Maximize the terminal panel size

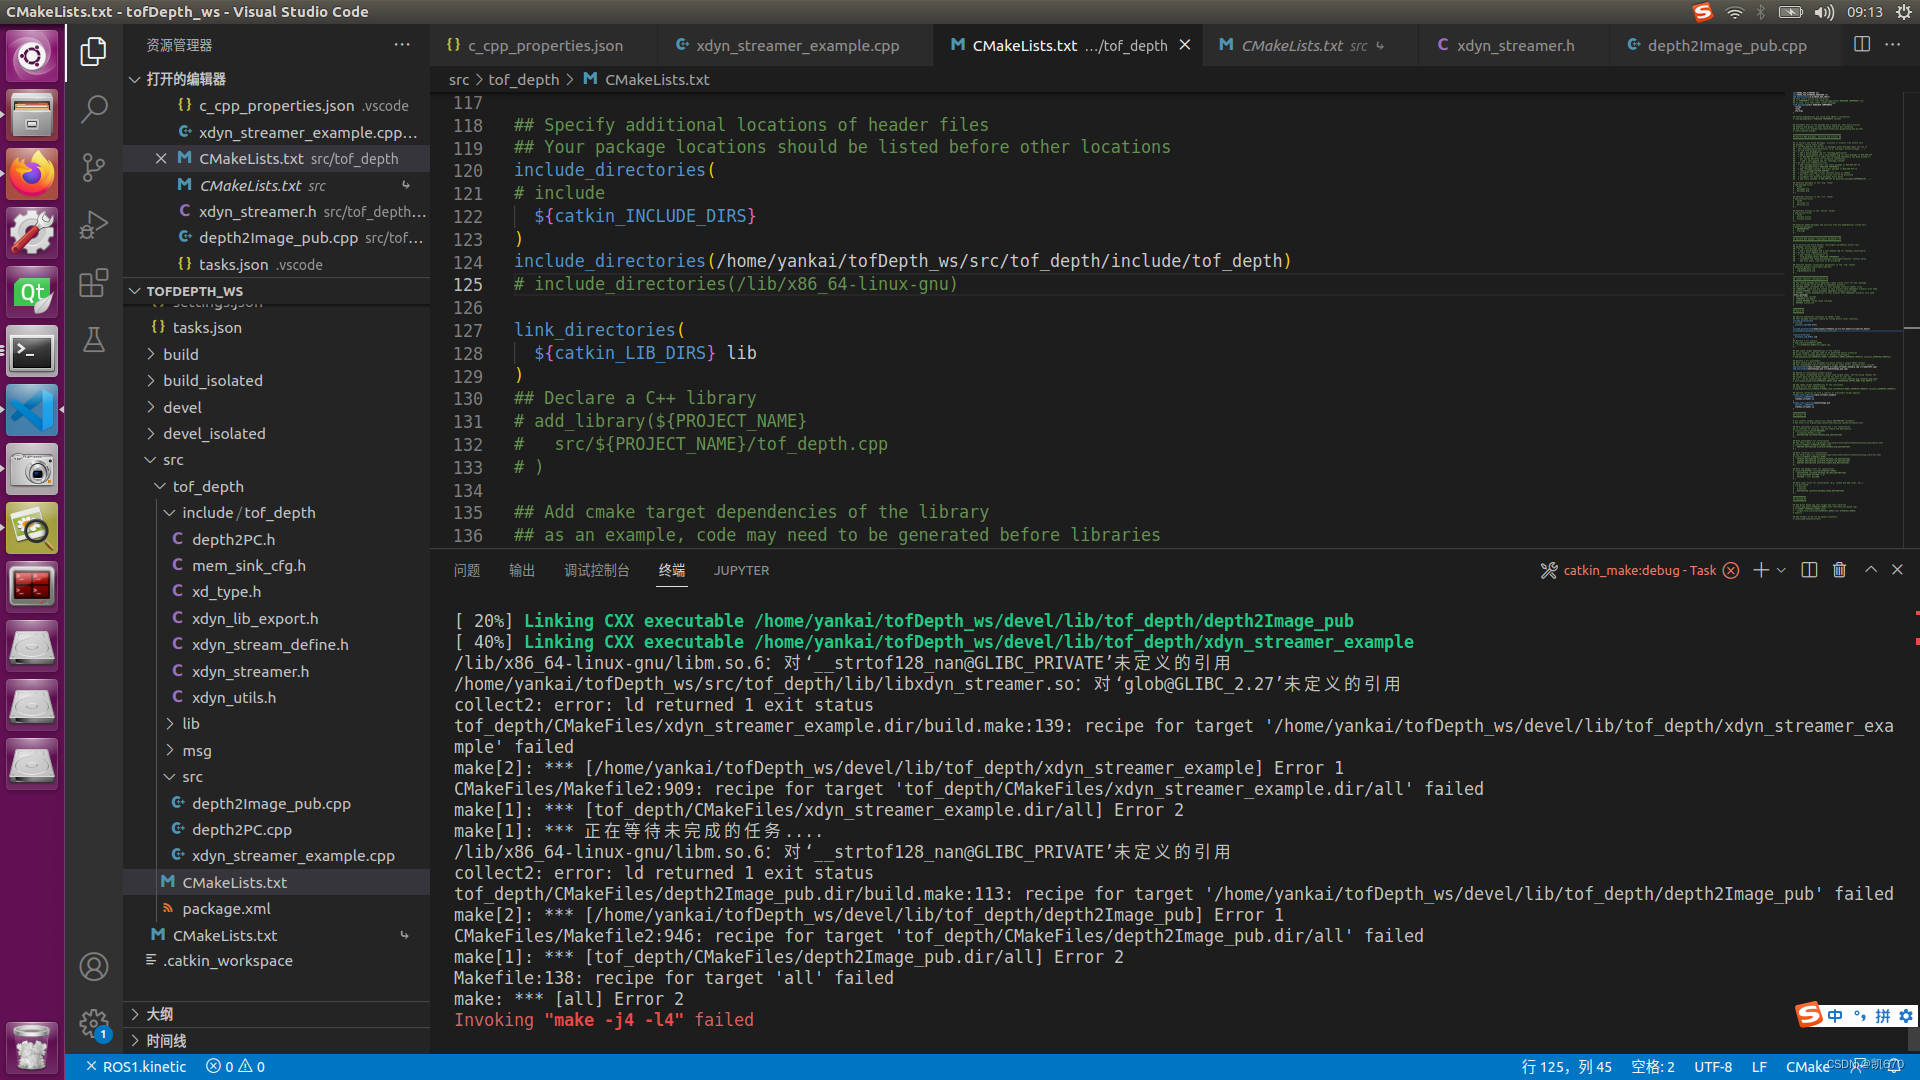[x=1870, y=570]
